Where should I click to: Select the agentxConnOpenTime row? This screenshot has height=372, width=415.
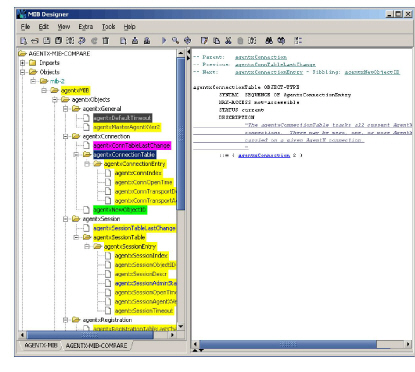point(144,182)
